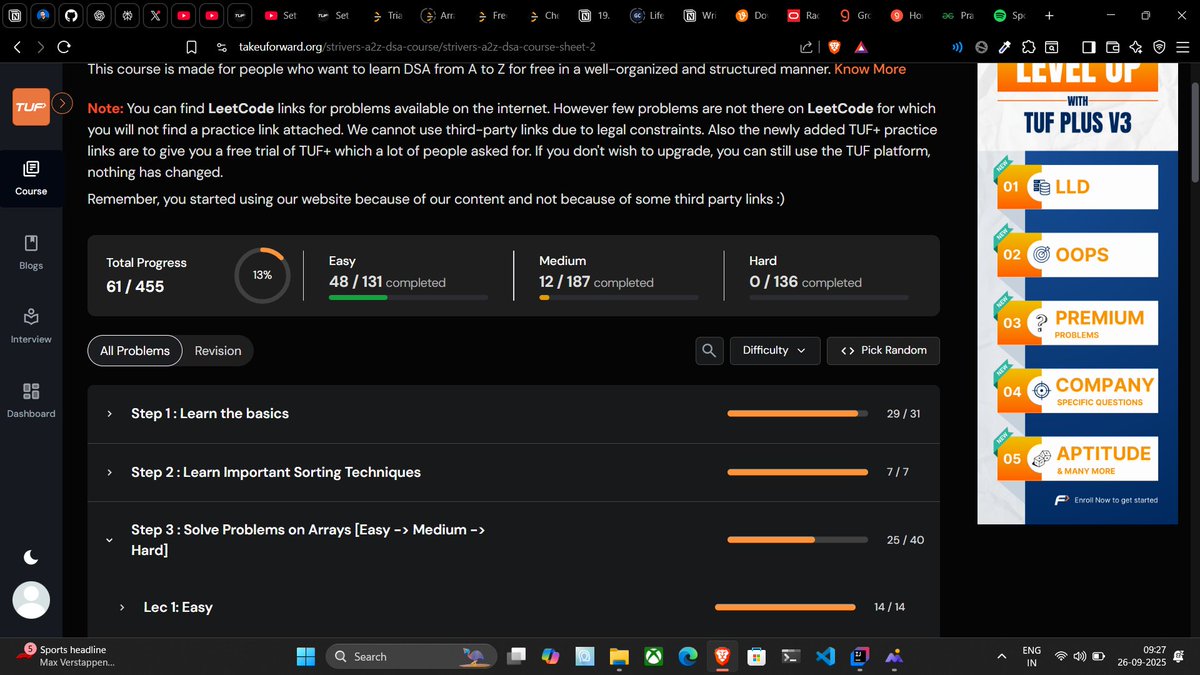Open Microsoft Store from the taskbar

[x=756, y=656]
